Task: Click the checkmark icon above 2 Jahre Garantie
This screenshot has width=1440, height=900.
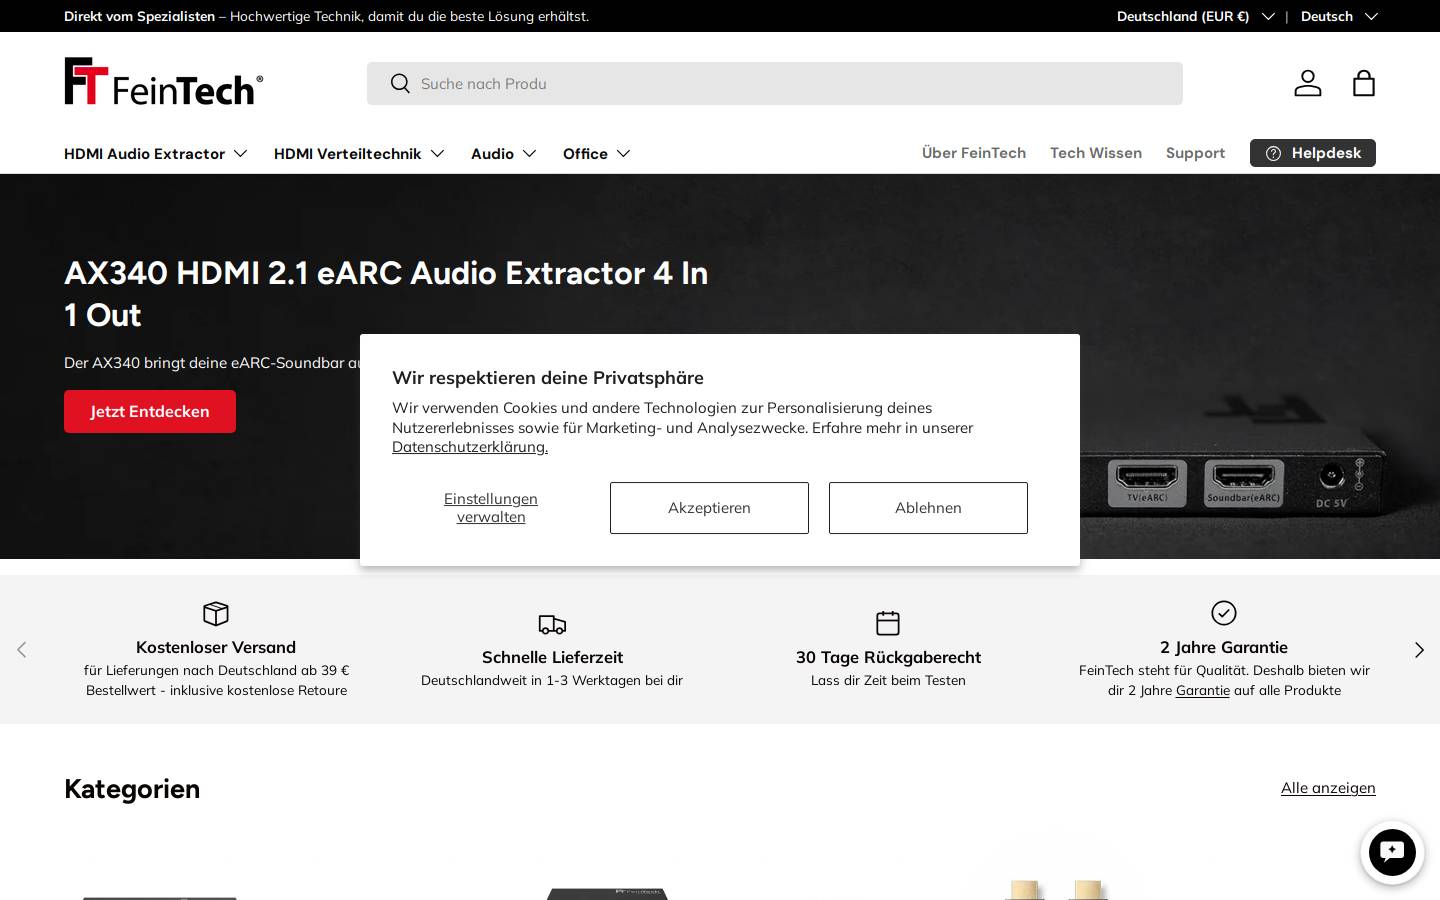Action: tap(1224, 613)
